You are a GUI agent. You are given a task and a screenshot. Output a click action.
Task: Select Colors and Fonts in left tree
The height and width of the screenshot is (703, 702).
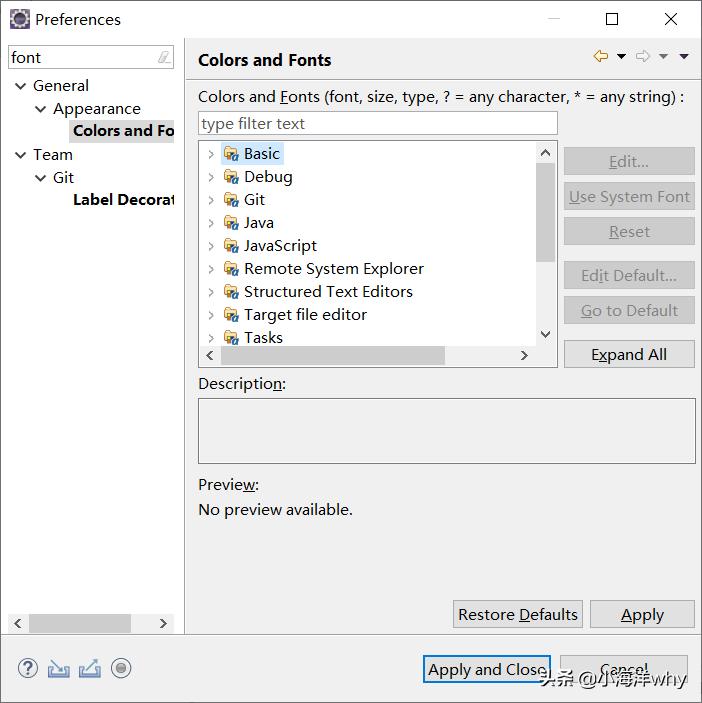pyautogui.click(x=123, y=131)
